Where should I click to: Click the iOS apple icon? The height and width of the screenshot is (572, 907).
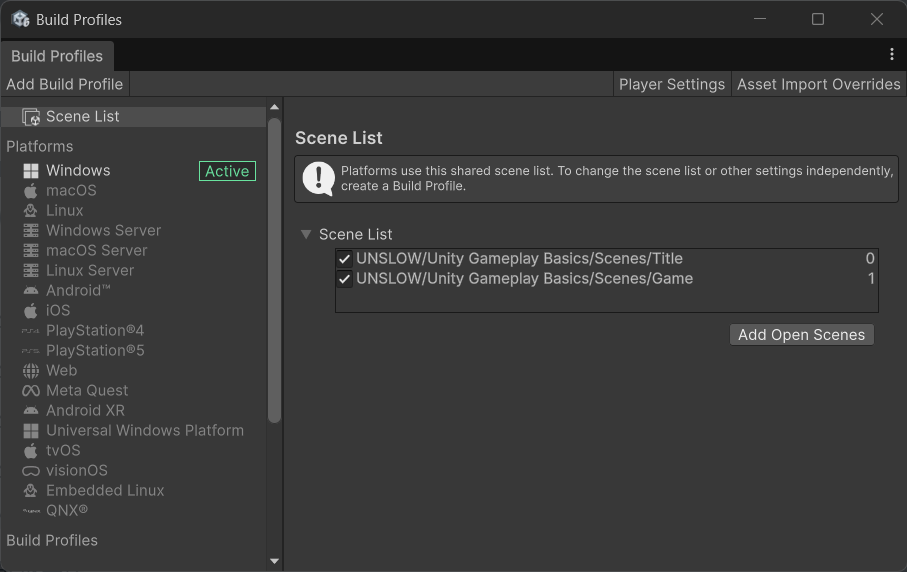coord(31,311)
